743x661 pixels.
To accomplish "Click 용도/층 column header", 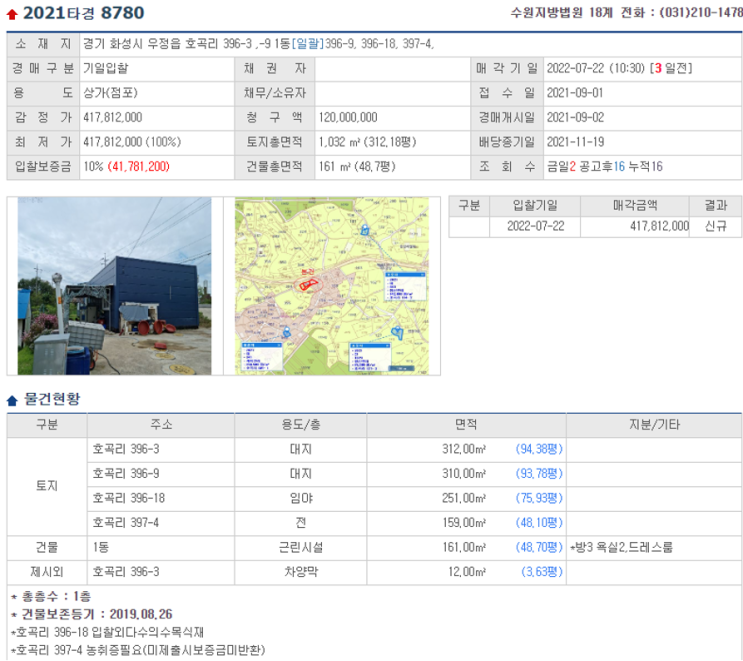I will [301, 425].
